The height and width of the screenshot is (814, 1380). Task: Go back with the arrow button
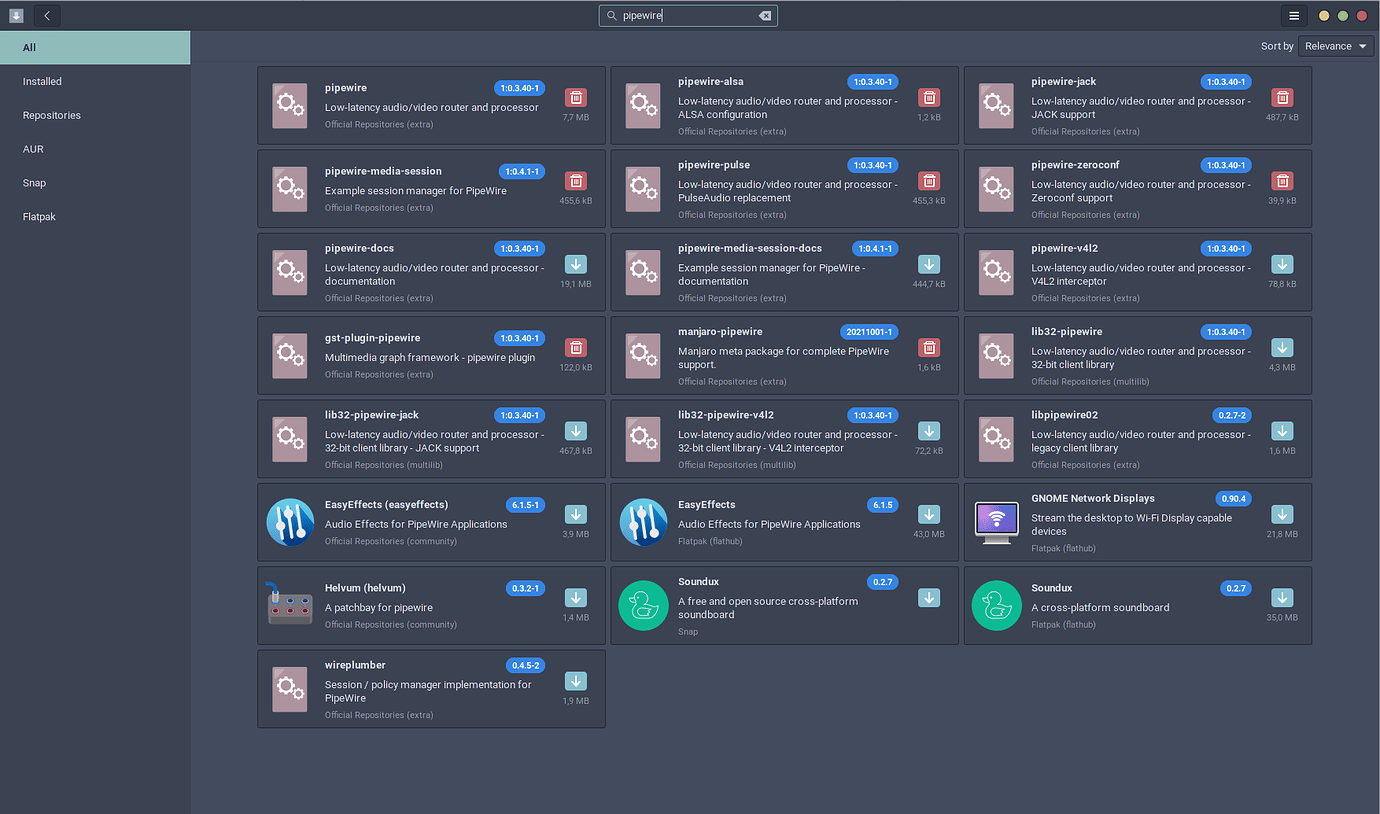pos(47,16)
